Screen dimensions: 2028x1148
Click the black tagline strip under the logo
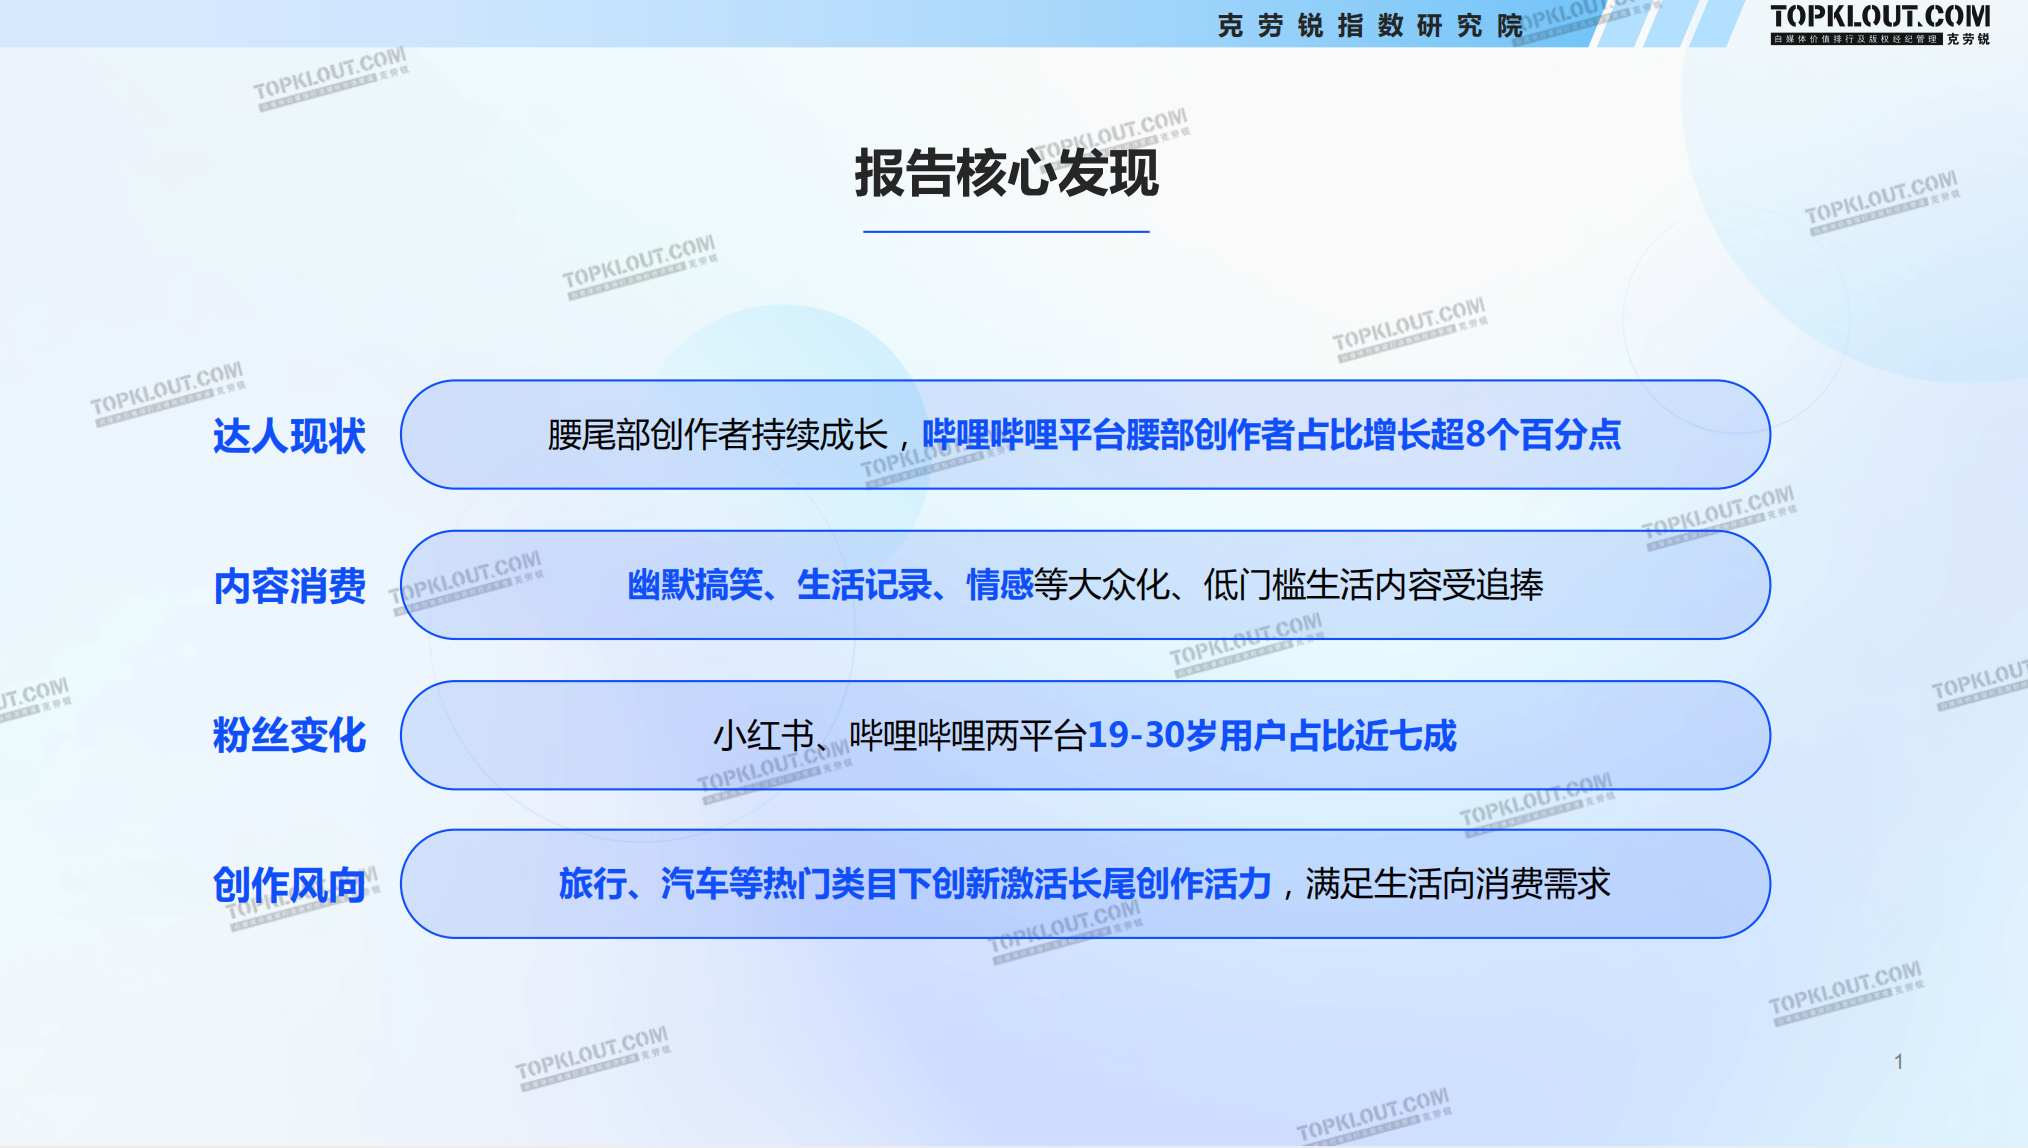tap(1855, 40)
